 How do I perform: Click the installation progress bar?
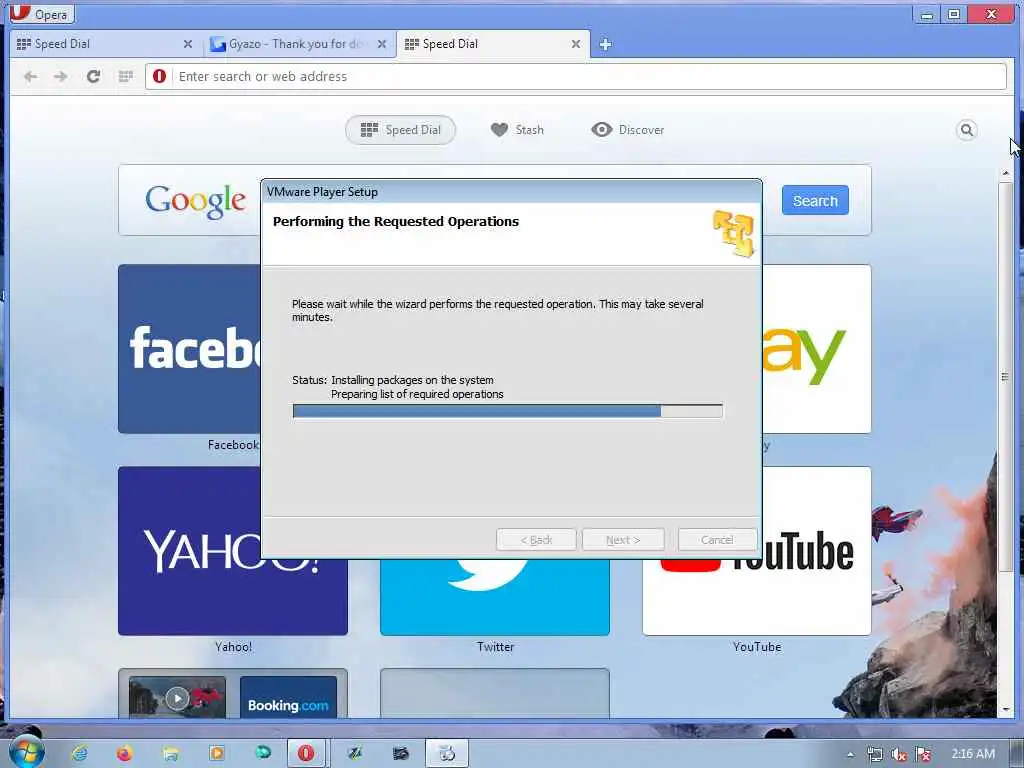coord(507,411)
